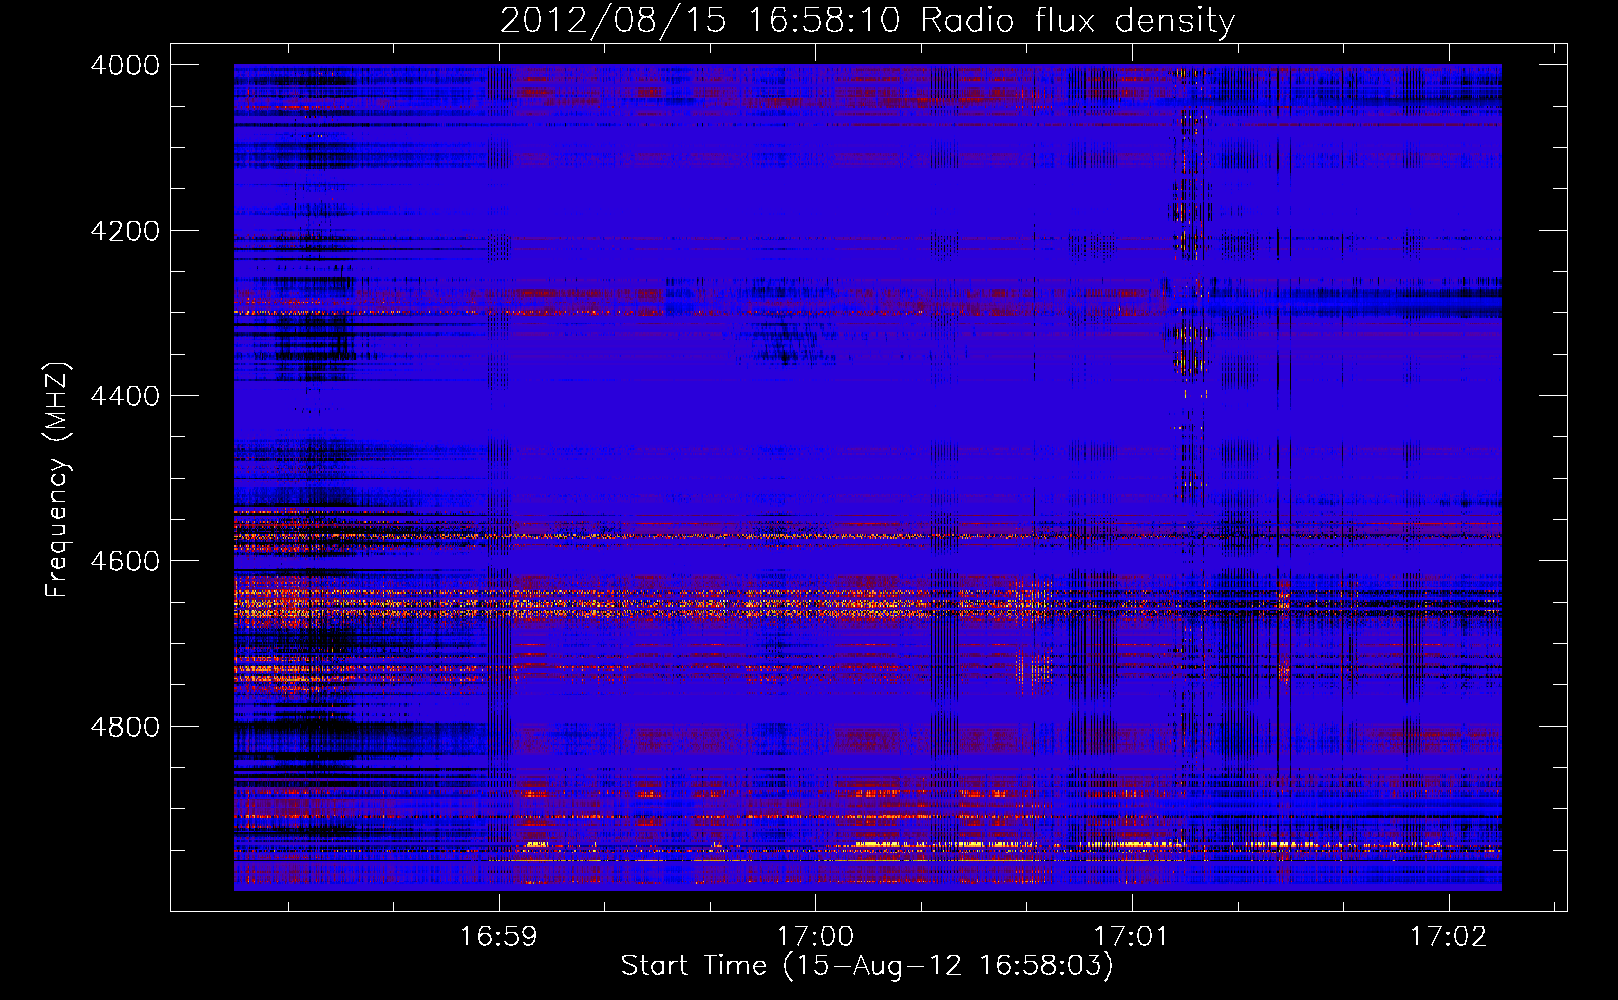Click the 17:01 time tick label

1131,936
